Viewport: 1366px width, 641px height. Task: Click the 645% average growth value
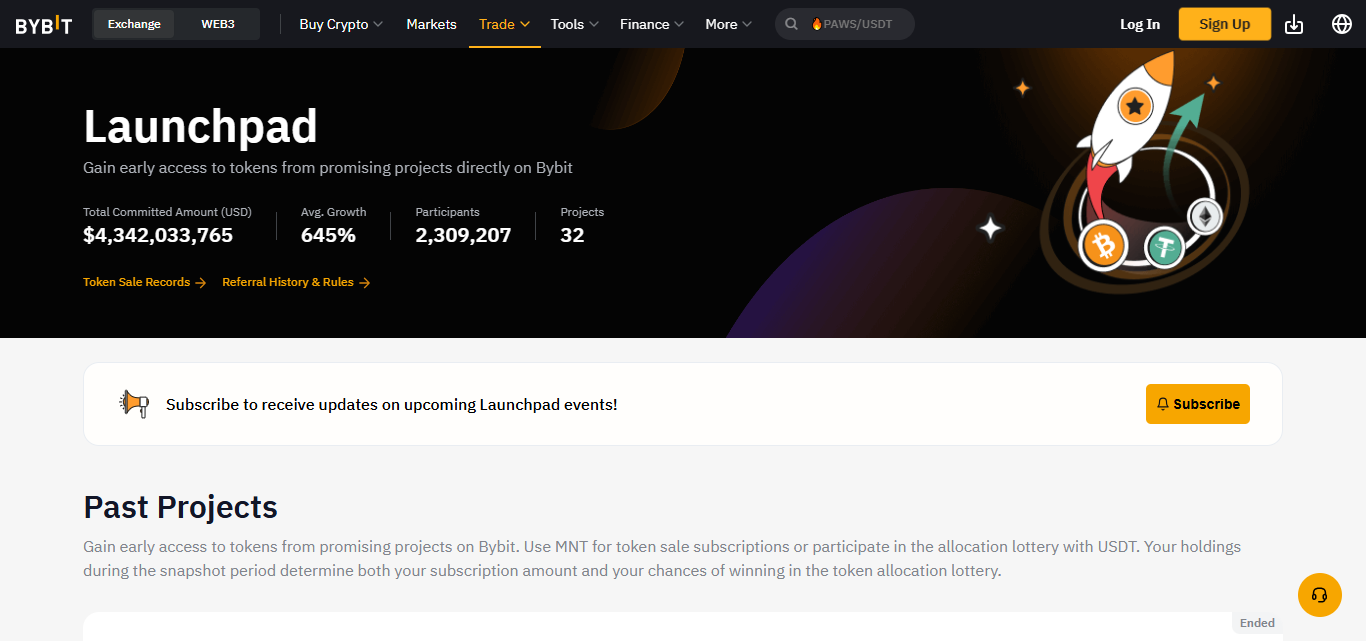pyautogui.click(x=328, y=236)
